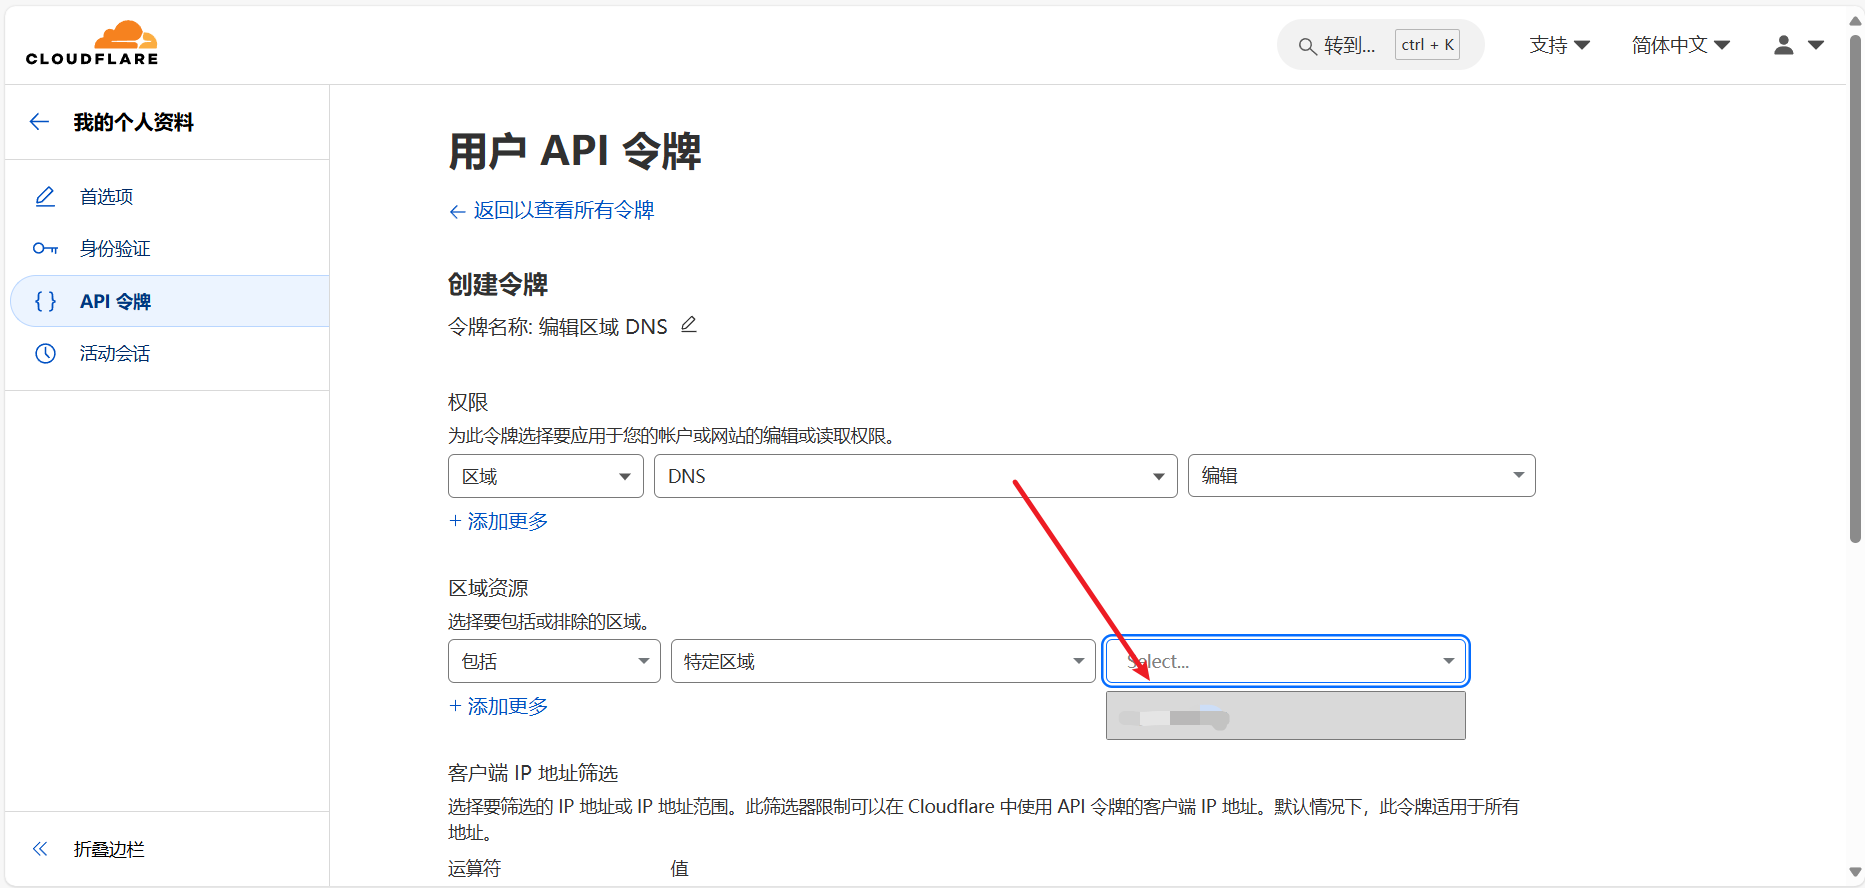Viewport: 1865px width, 888px height.
Task: Open the 区域 permission scope dropdown
Action: 545,476
